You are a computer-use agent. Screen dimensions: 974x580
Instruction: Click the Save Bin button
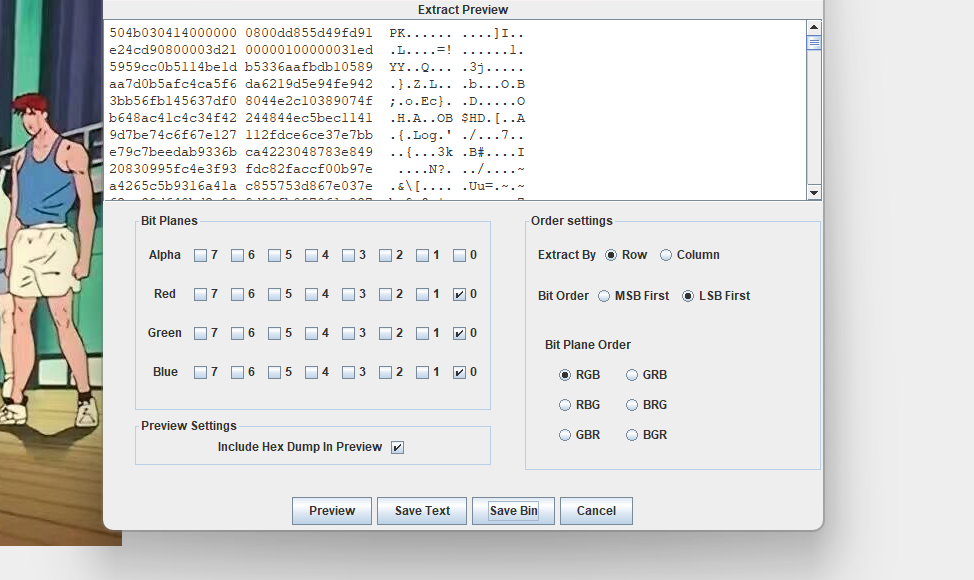(513, 511)
